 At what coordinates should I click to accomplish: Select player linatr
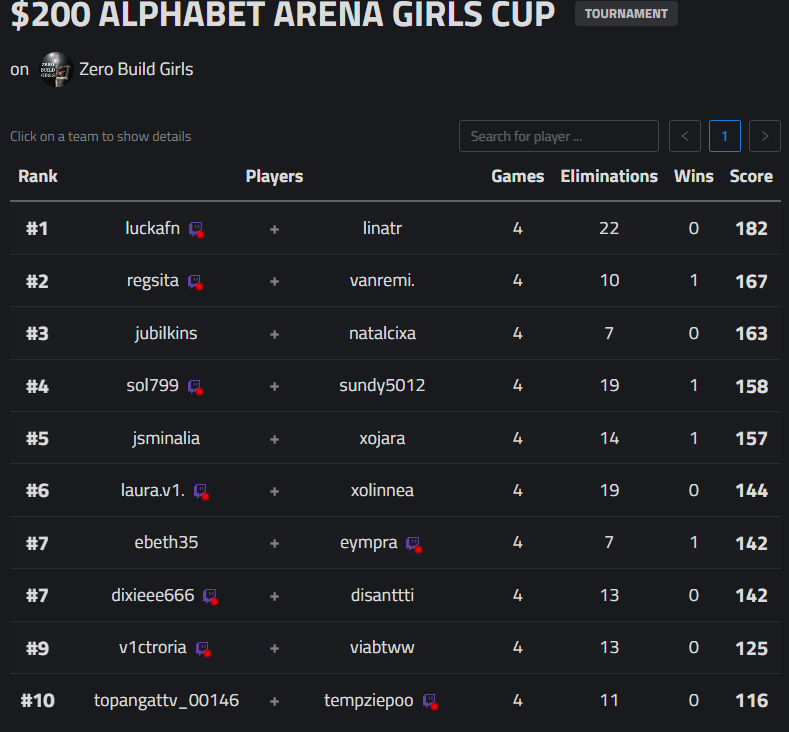coord(382,228)
